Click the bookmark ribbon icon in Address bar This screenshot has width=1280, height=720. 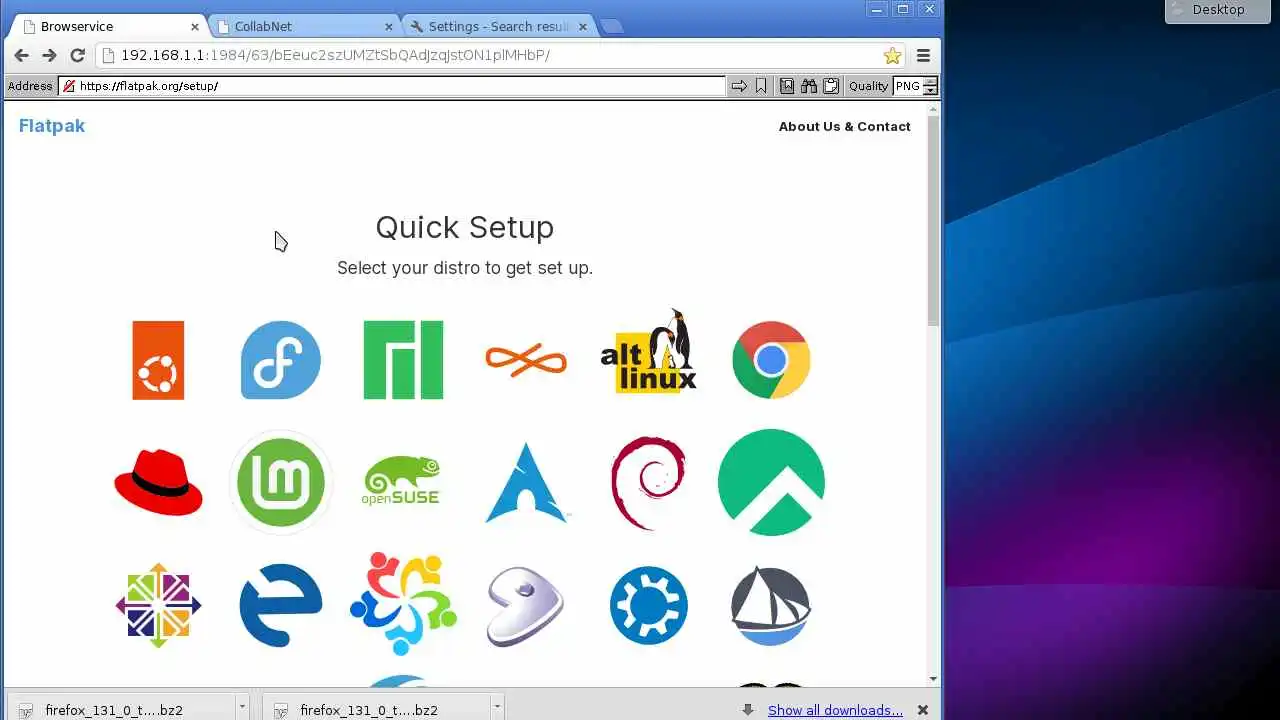point(761,86)
